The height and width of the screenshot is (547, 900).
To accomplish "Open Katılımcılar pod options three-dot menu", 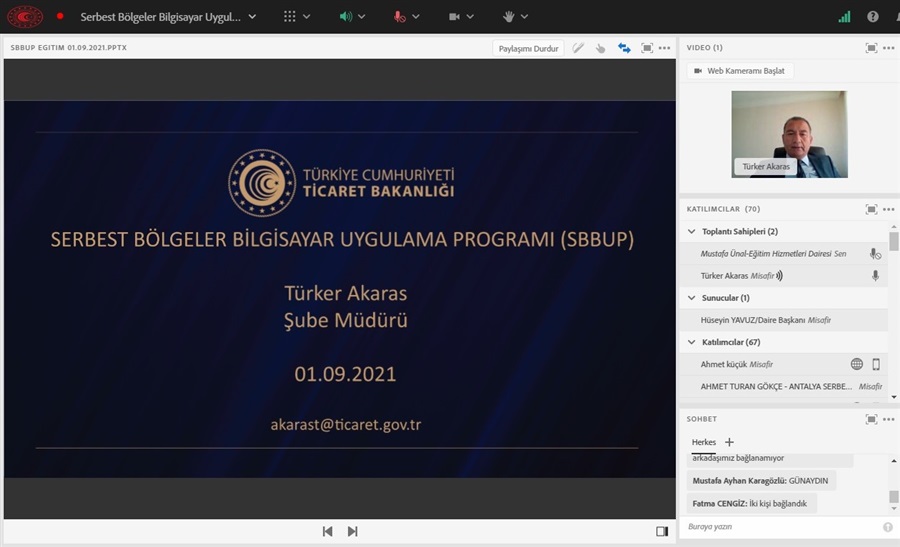I will click(889, 209).
